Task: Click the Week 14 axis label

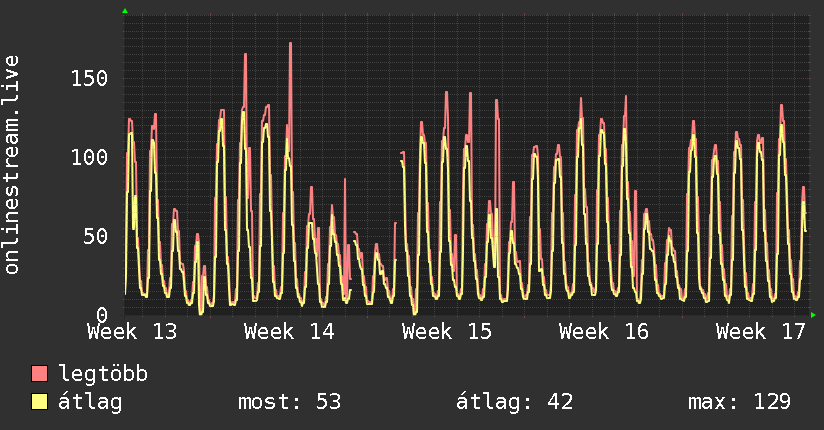Action: pos(289,332)
